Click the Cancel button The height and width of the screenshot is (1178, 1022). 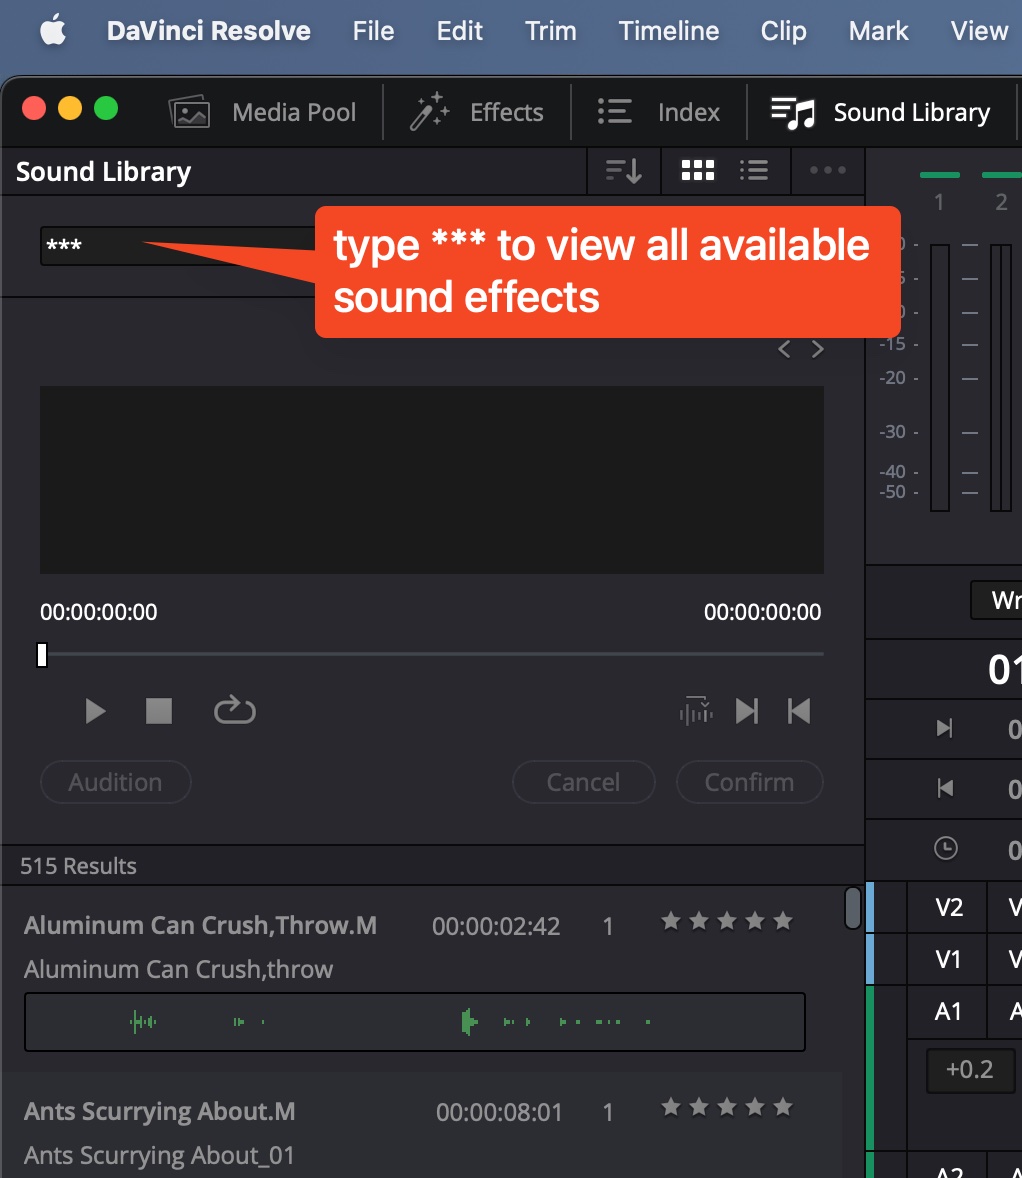(x=583, y=782)
